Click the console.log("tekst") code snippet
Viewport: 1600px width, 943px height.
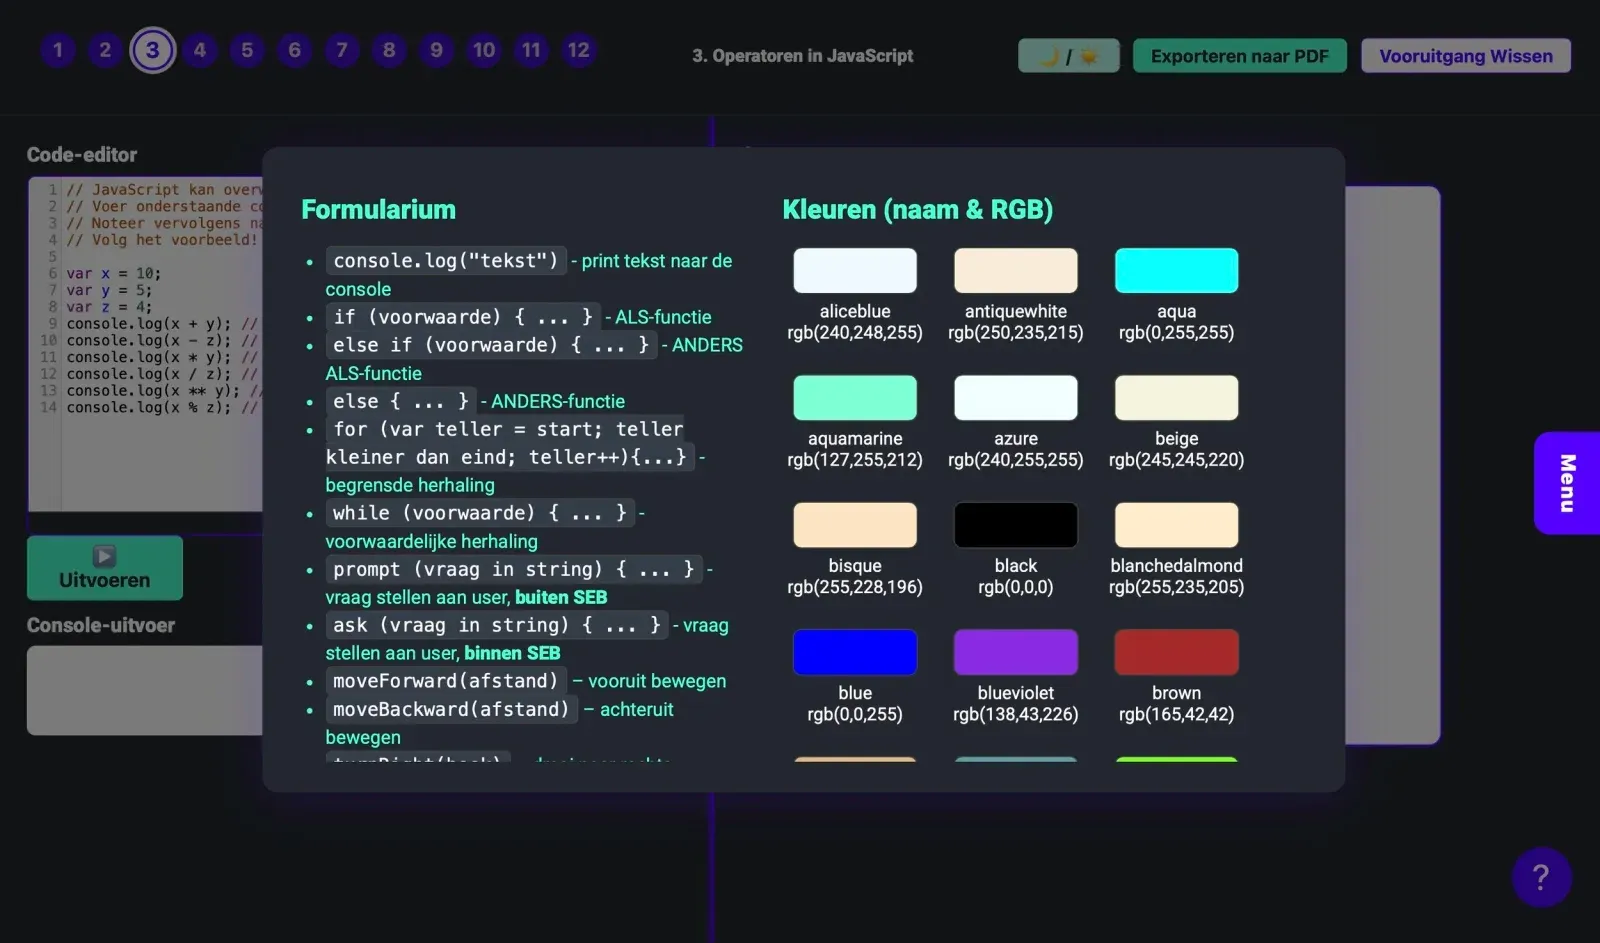coord(446,261)
